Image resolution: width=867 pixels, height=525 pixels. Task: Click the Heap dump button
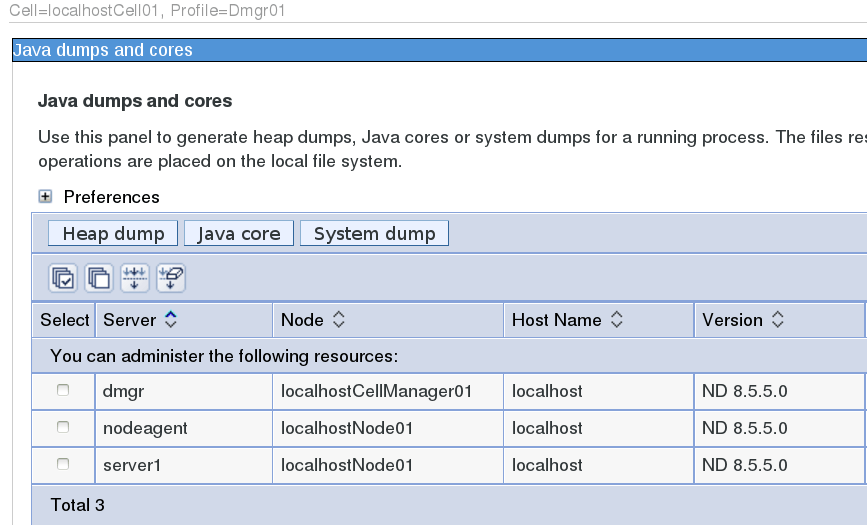(113, 233)
